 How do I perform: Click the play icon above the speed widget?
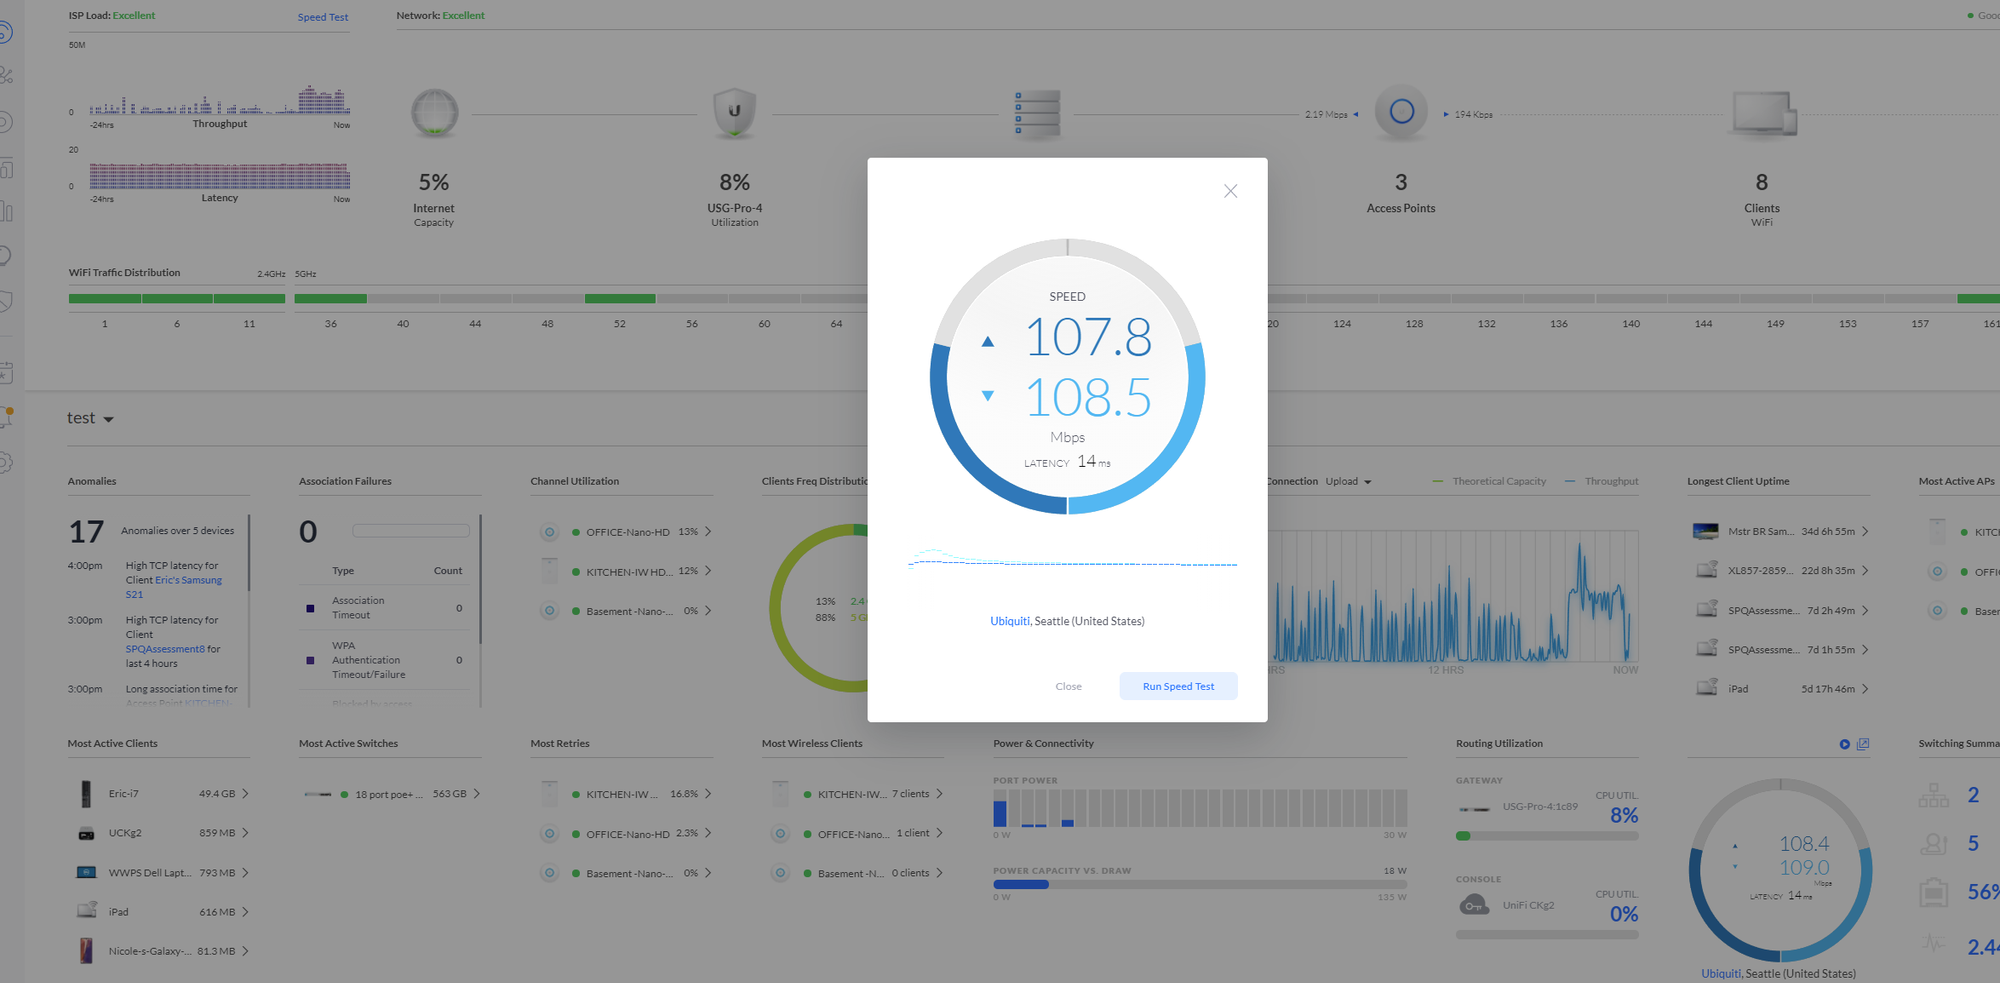pyautogui.click(x=1844, y=744)
